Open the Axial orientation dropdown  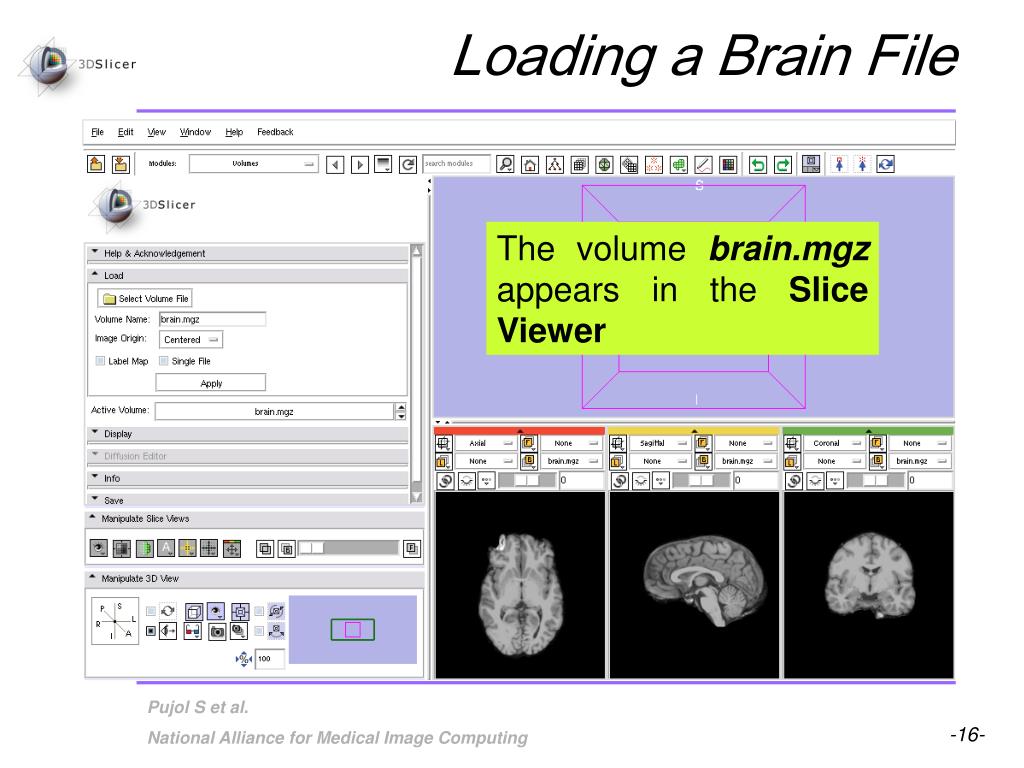(485, 443)
